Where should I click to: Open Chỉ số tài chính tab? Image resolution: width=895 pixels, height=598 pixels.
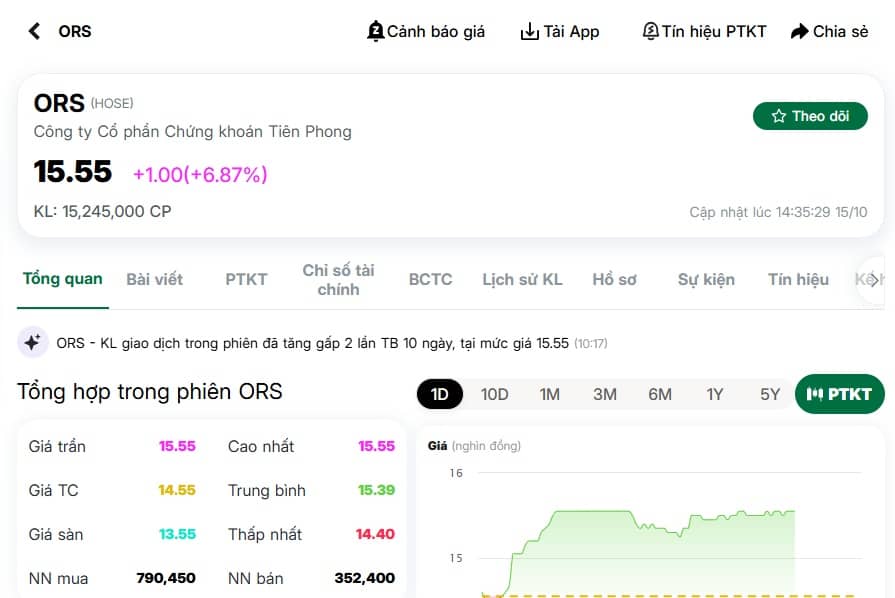point(338,280)
